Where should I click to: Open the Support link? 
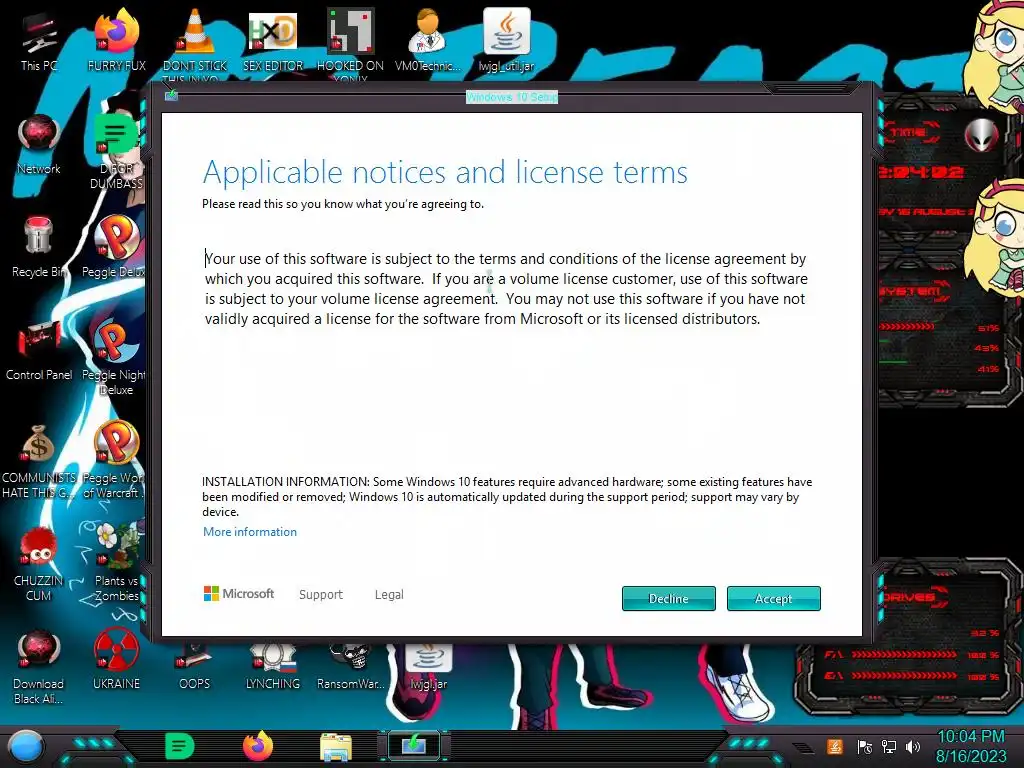[321, 594]
